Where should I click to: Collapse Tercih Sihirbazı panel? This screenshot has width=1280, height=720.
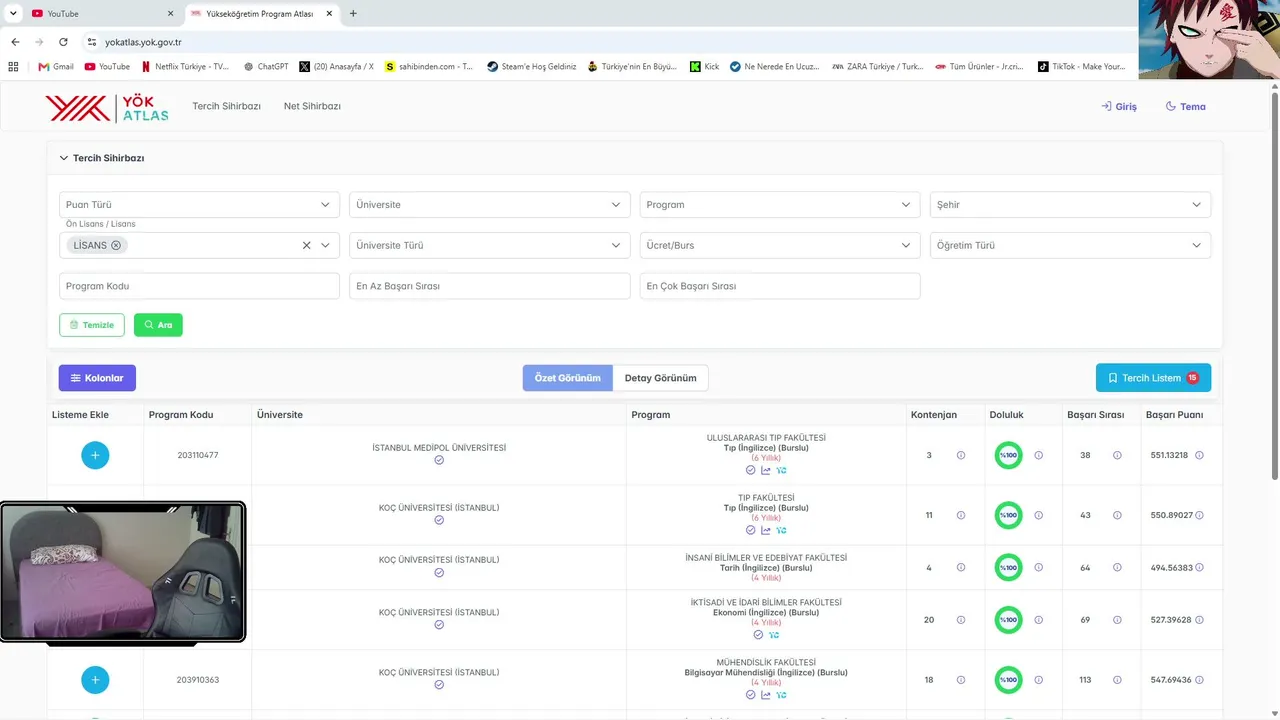64,158
